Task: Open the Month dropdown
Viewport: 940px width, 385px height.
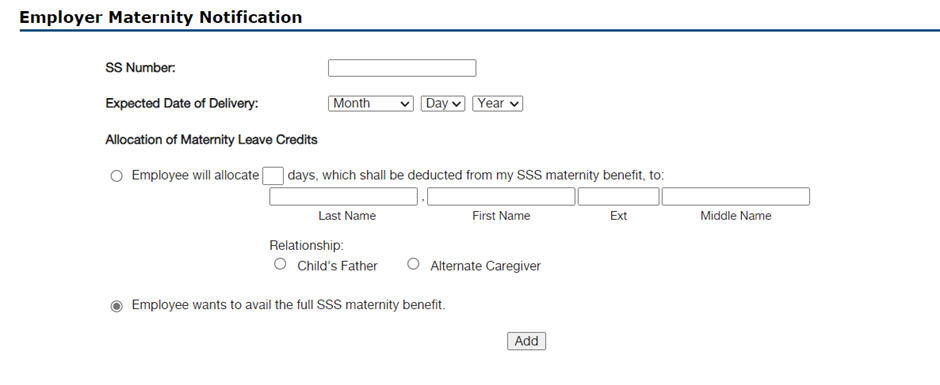Action: [x=370, y=104]
